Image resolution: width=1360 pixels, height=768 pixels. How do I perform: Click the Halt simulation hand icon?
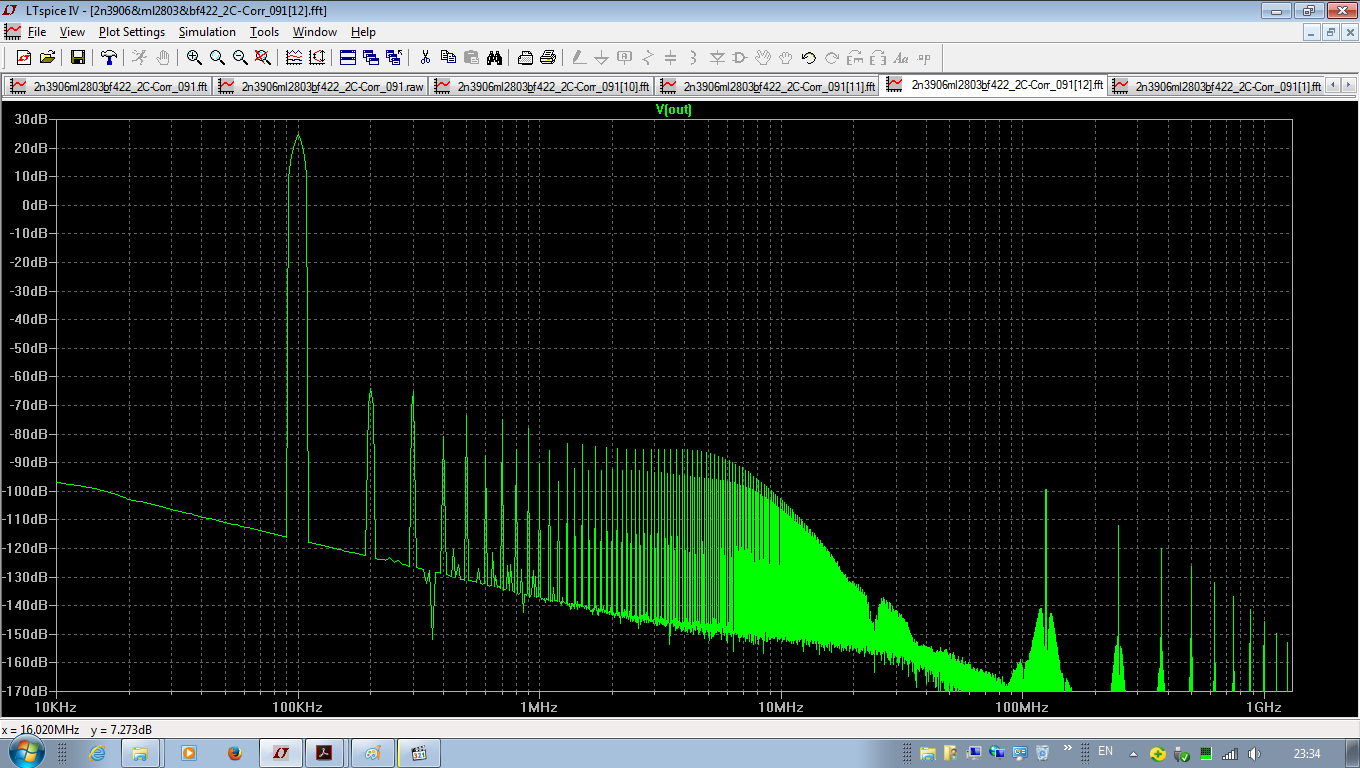[163, 58]
